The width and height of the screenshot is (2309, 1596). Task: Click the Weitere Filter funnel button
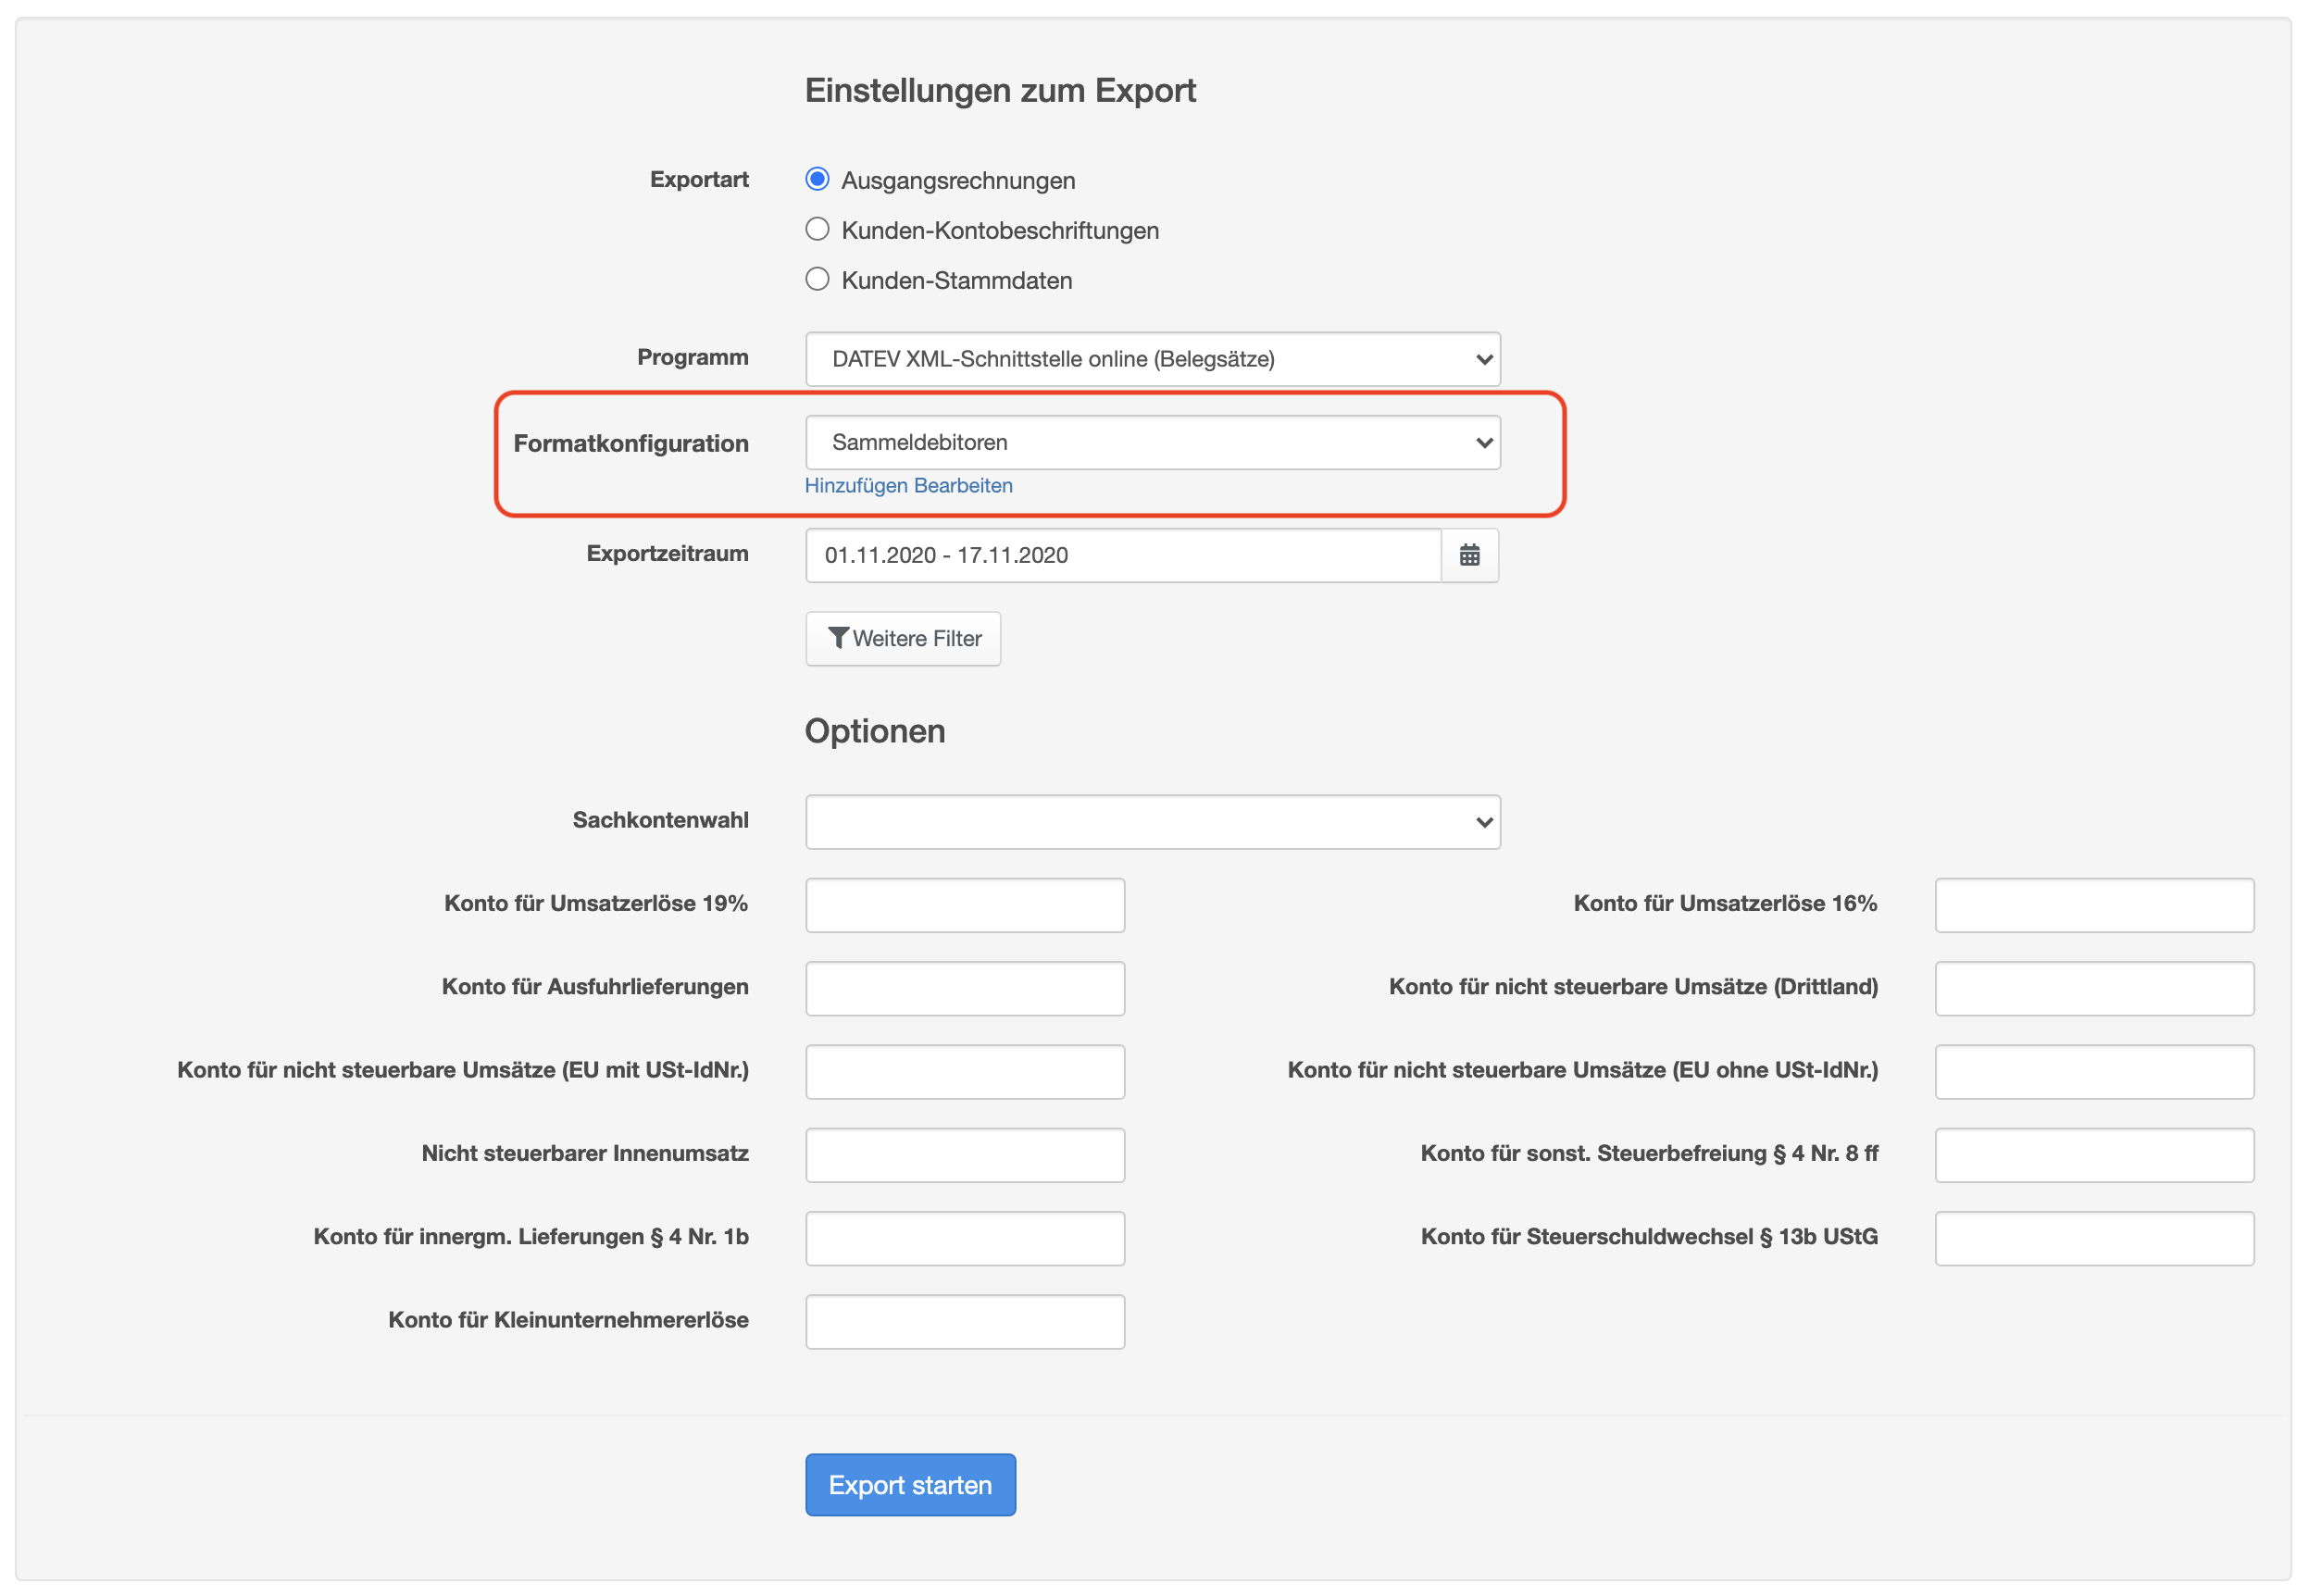click(903, 638)
